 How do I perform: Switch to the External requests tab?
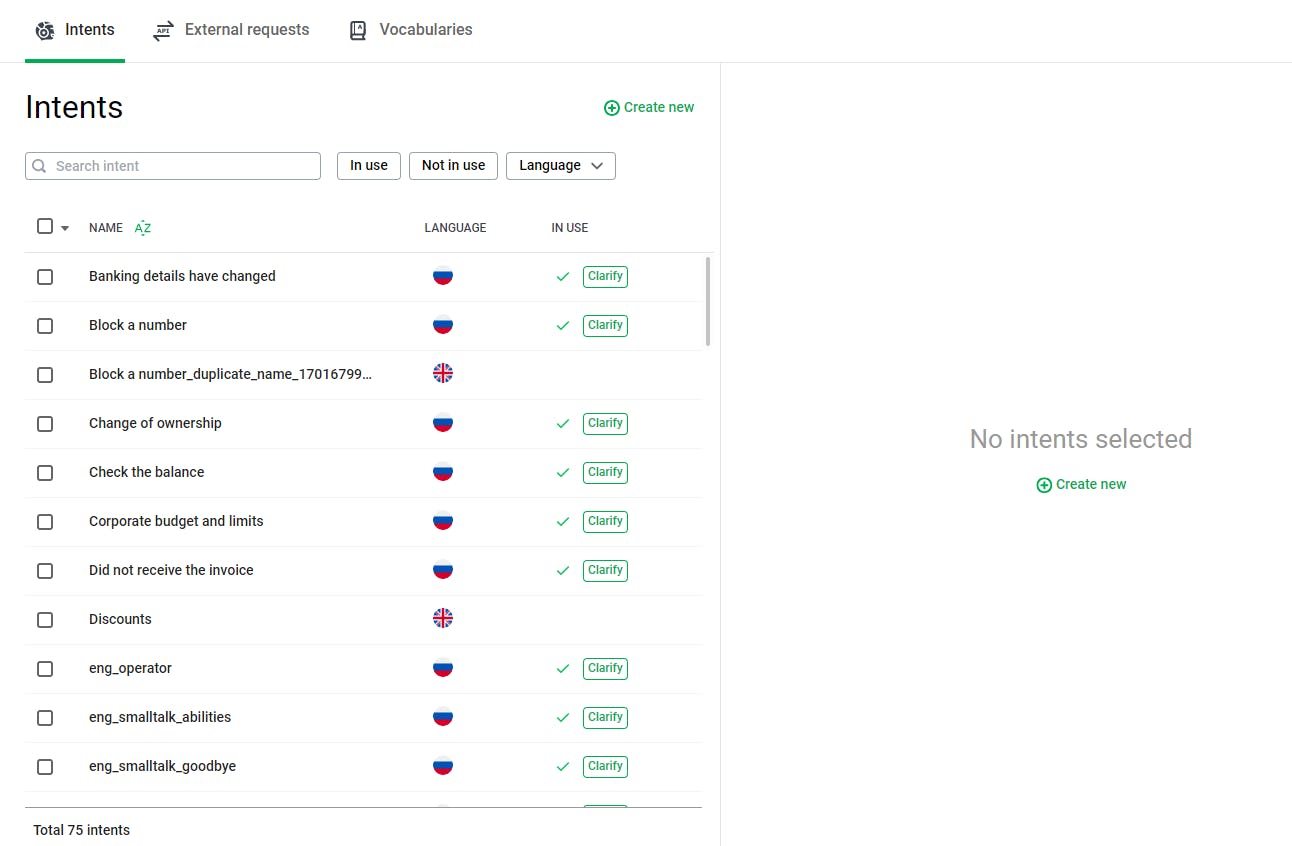[x=231, y=30]
